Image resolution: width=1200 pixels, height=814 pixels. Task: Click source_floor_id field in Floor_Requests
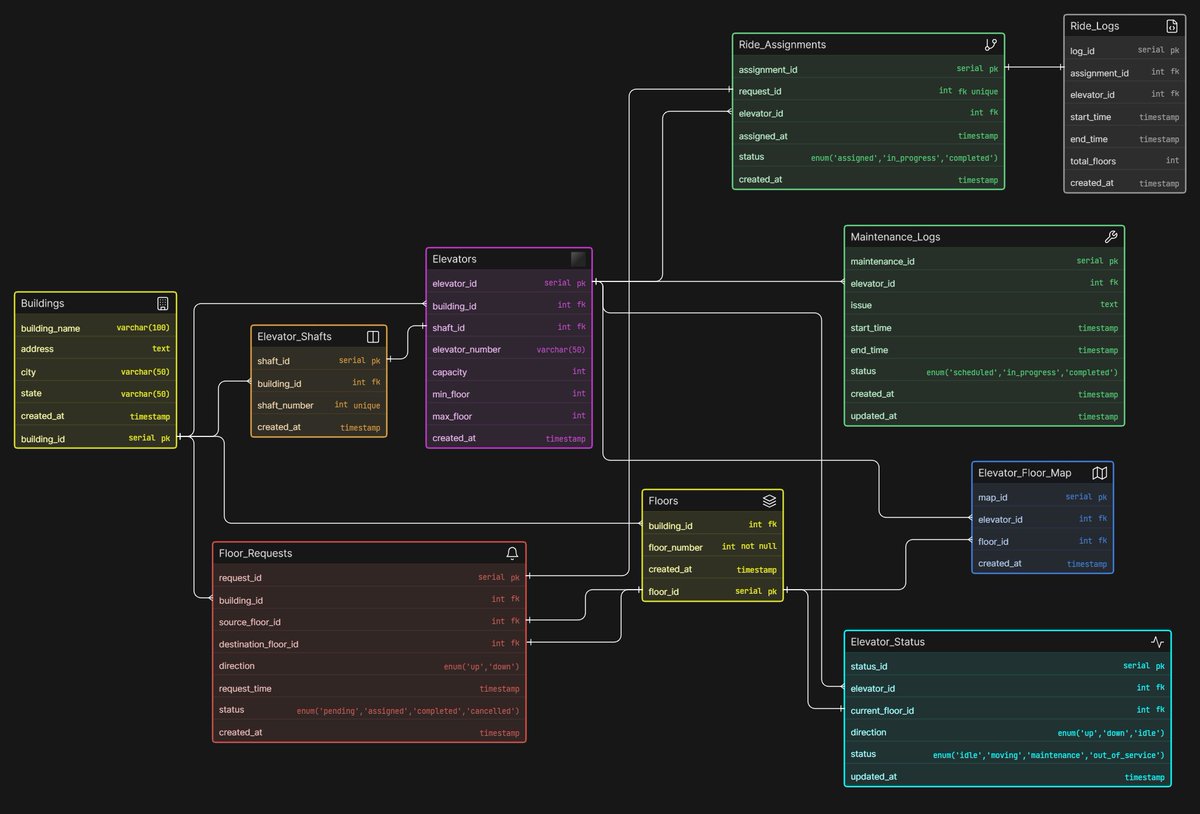369,622
